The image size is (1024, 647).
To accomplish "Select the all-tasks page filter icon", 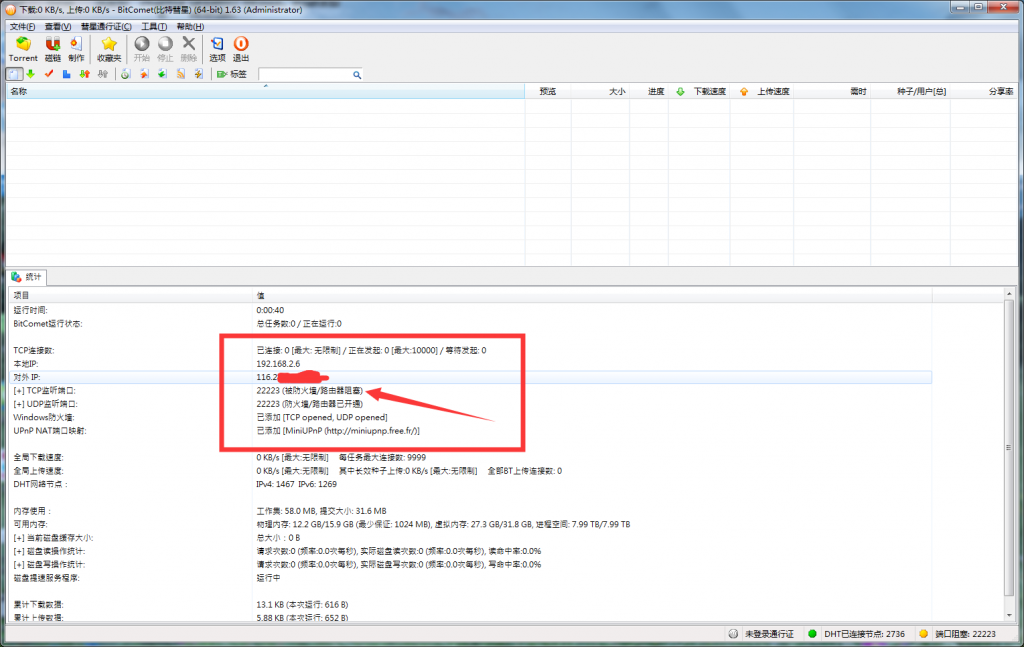I will tap(14, 74).
